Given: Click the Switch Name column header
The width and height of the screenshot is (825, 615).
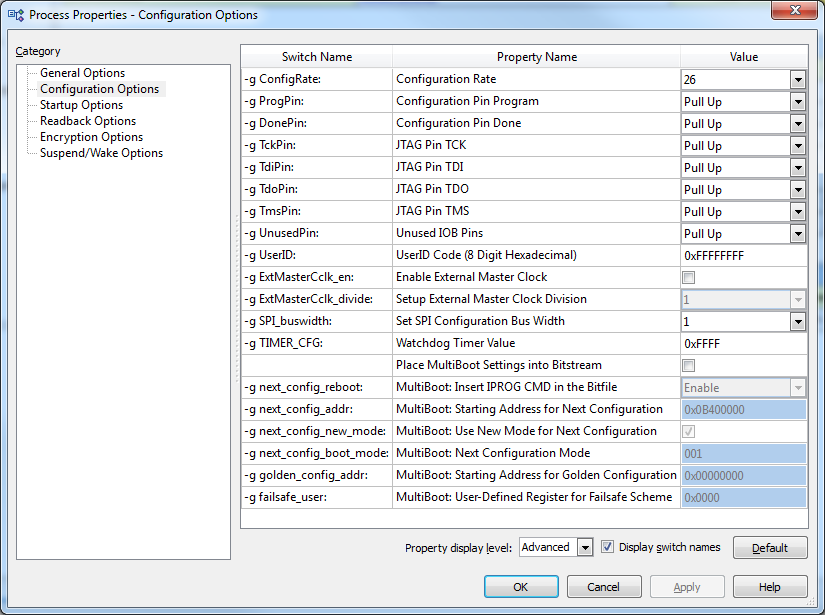Looking at the screenshot, I should tap(317, 57).
